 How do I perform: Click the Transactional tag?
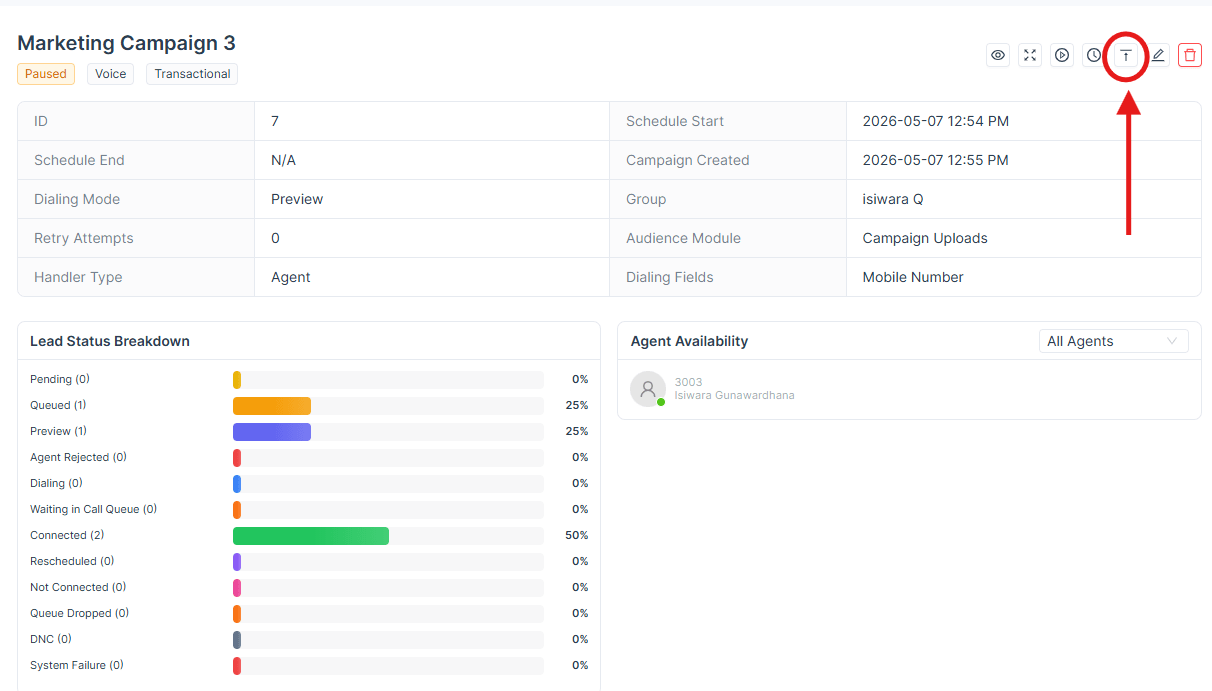pos(192,74)
